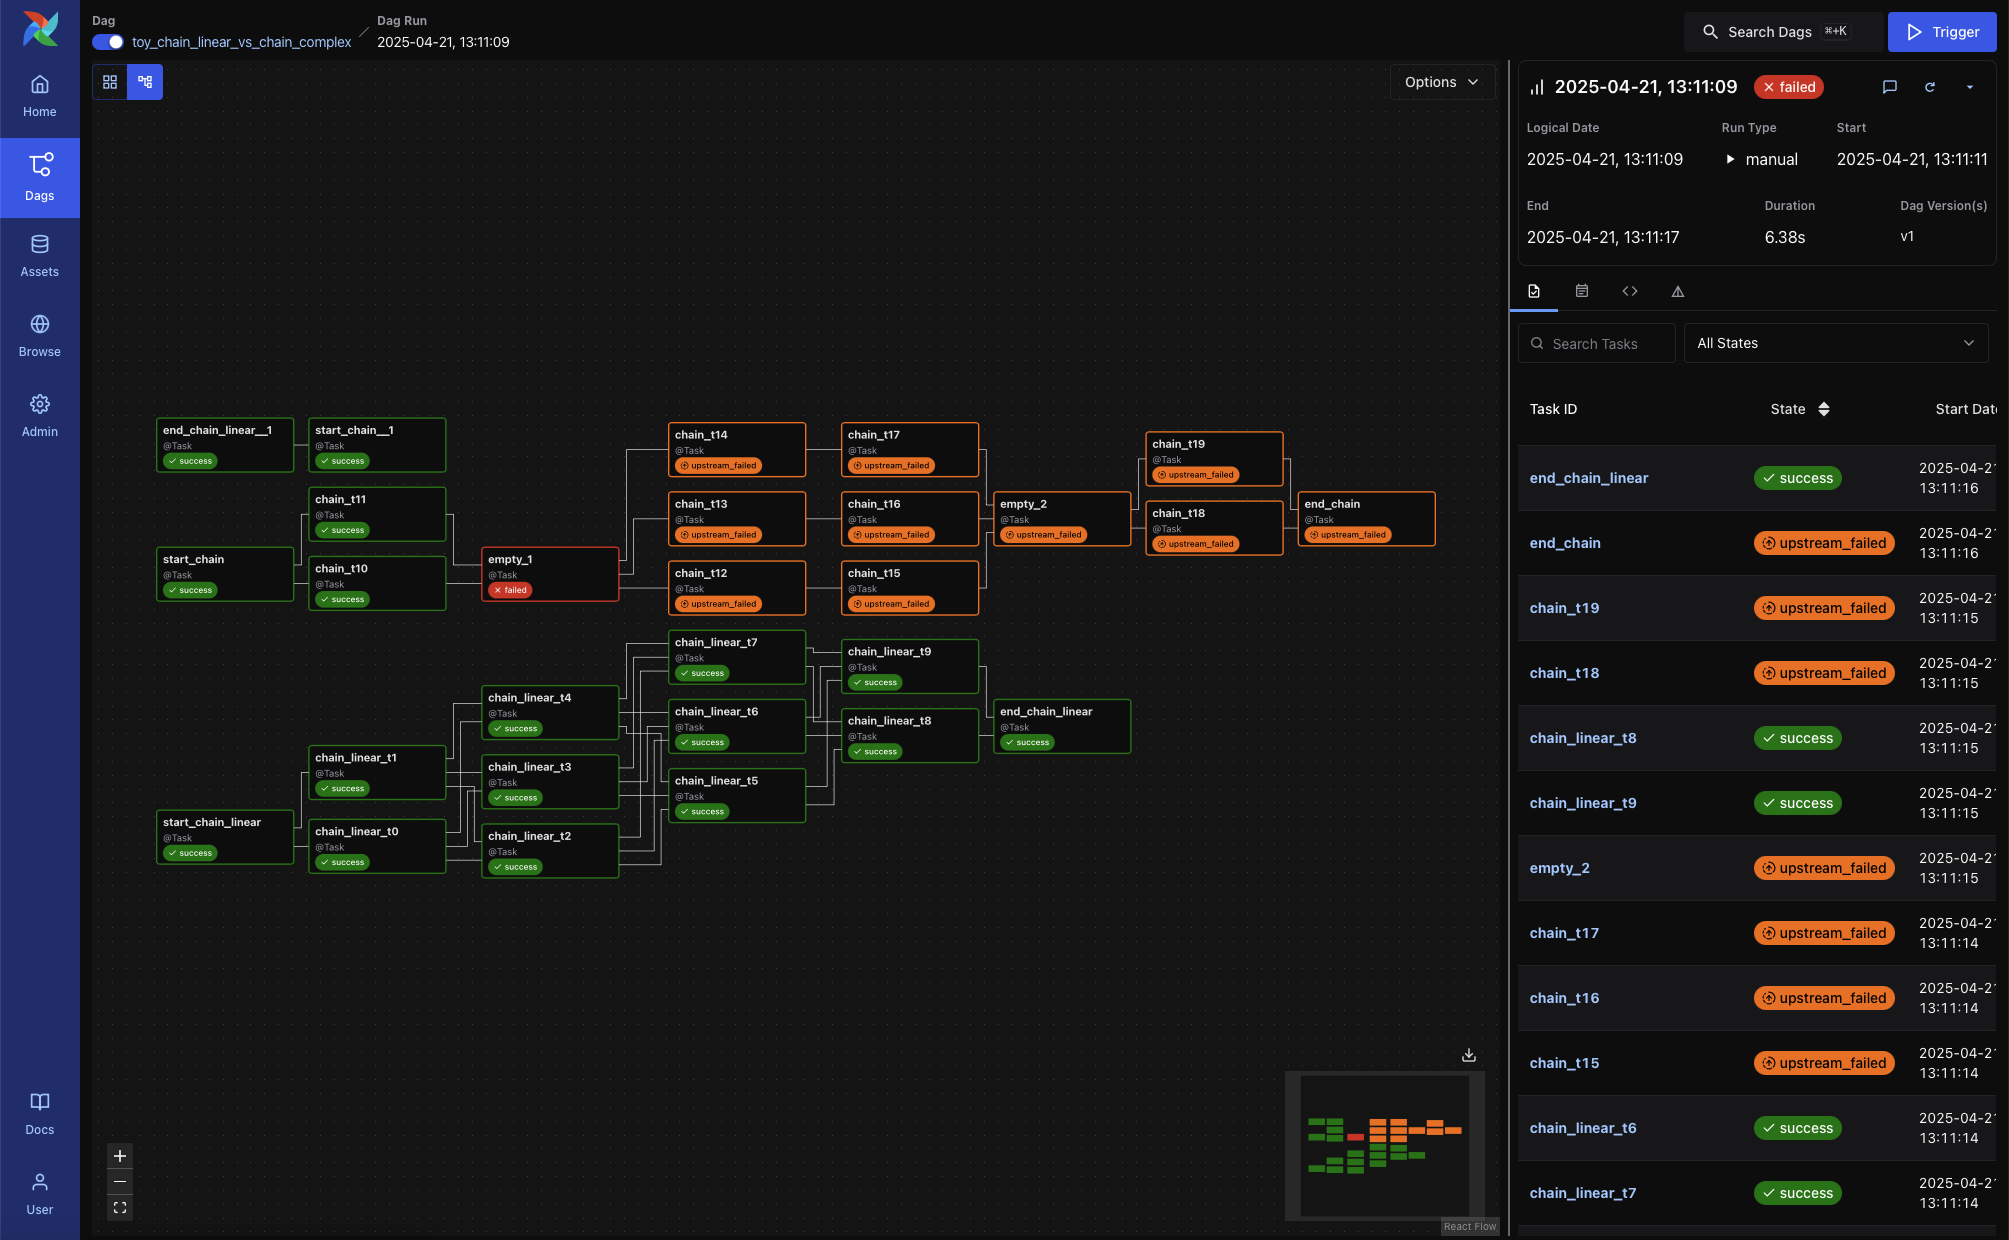
Task: Download the graph image icon
Action: (1468, 1055)
